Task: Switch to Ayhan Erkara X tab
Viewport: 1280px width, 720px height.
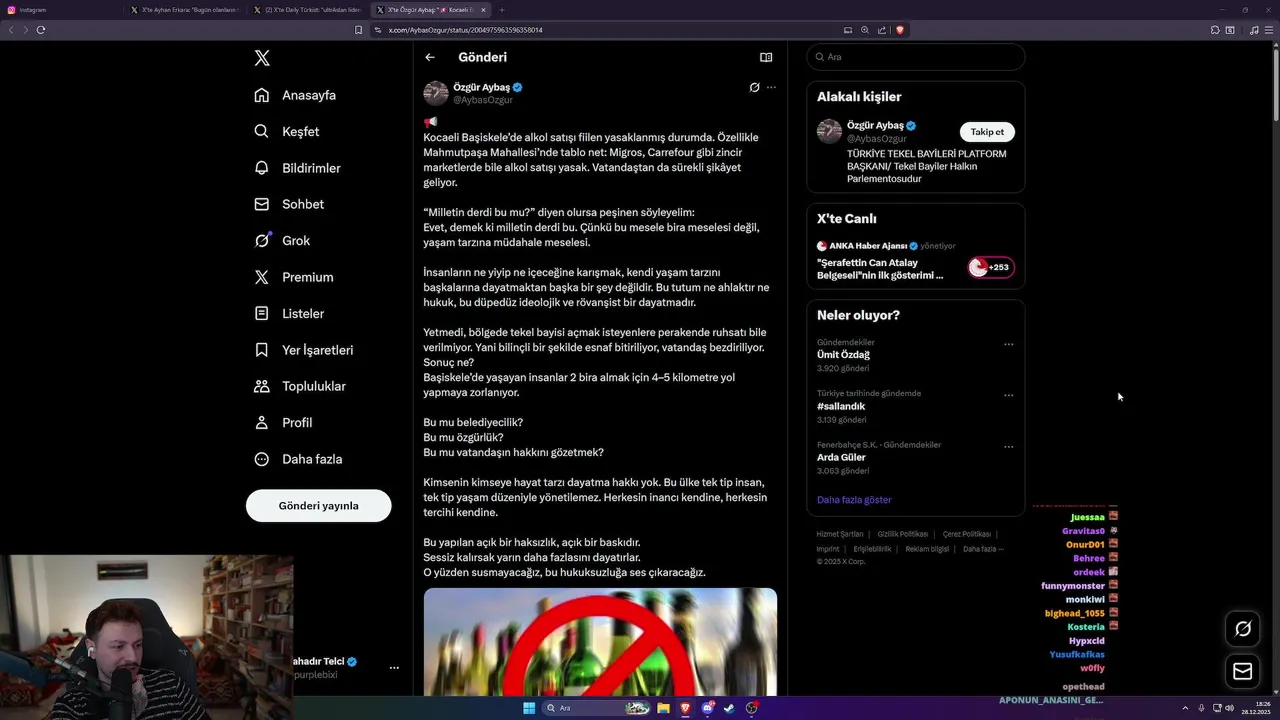Action: point(186,10)
